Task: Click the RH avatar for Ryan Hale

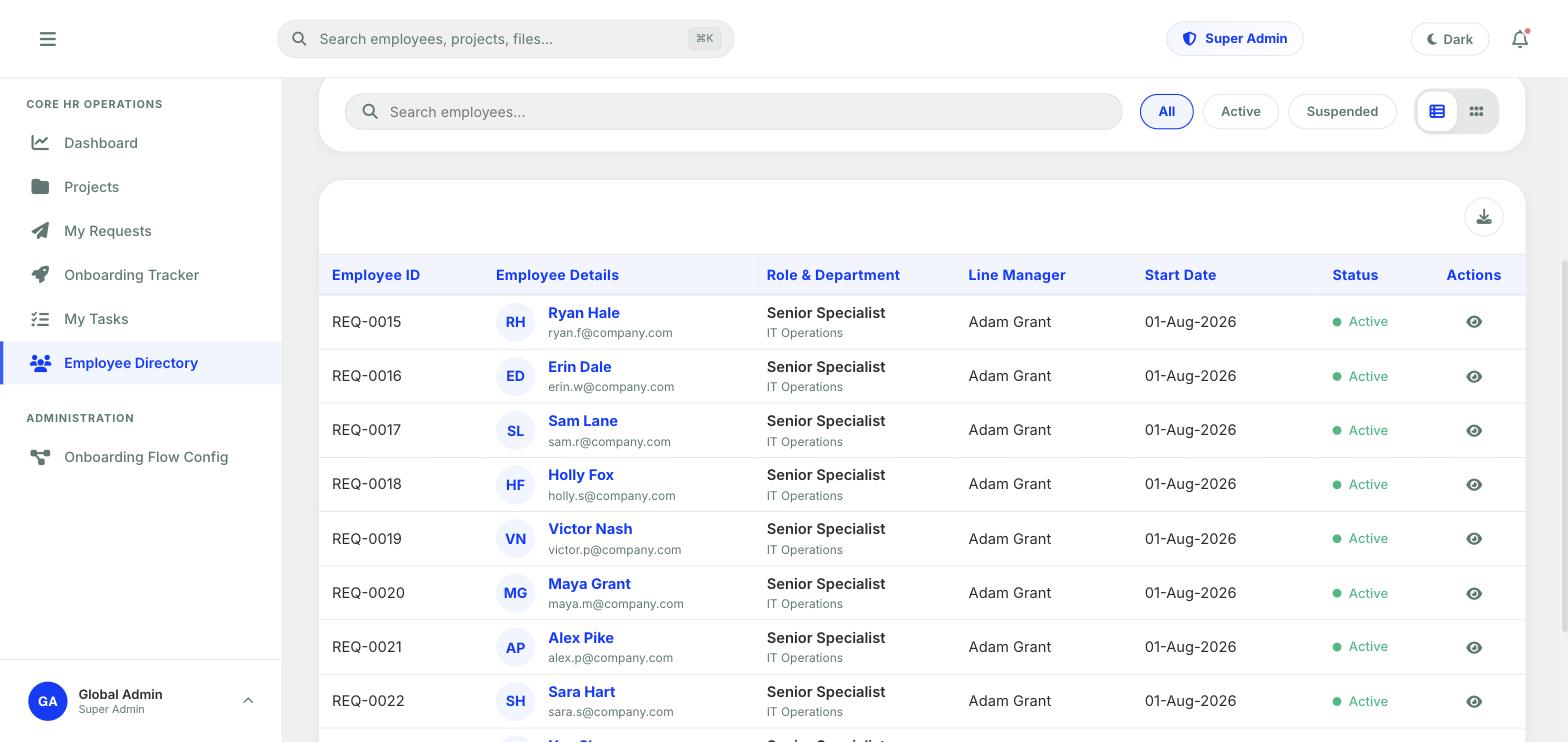Action: [515, 322]
